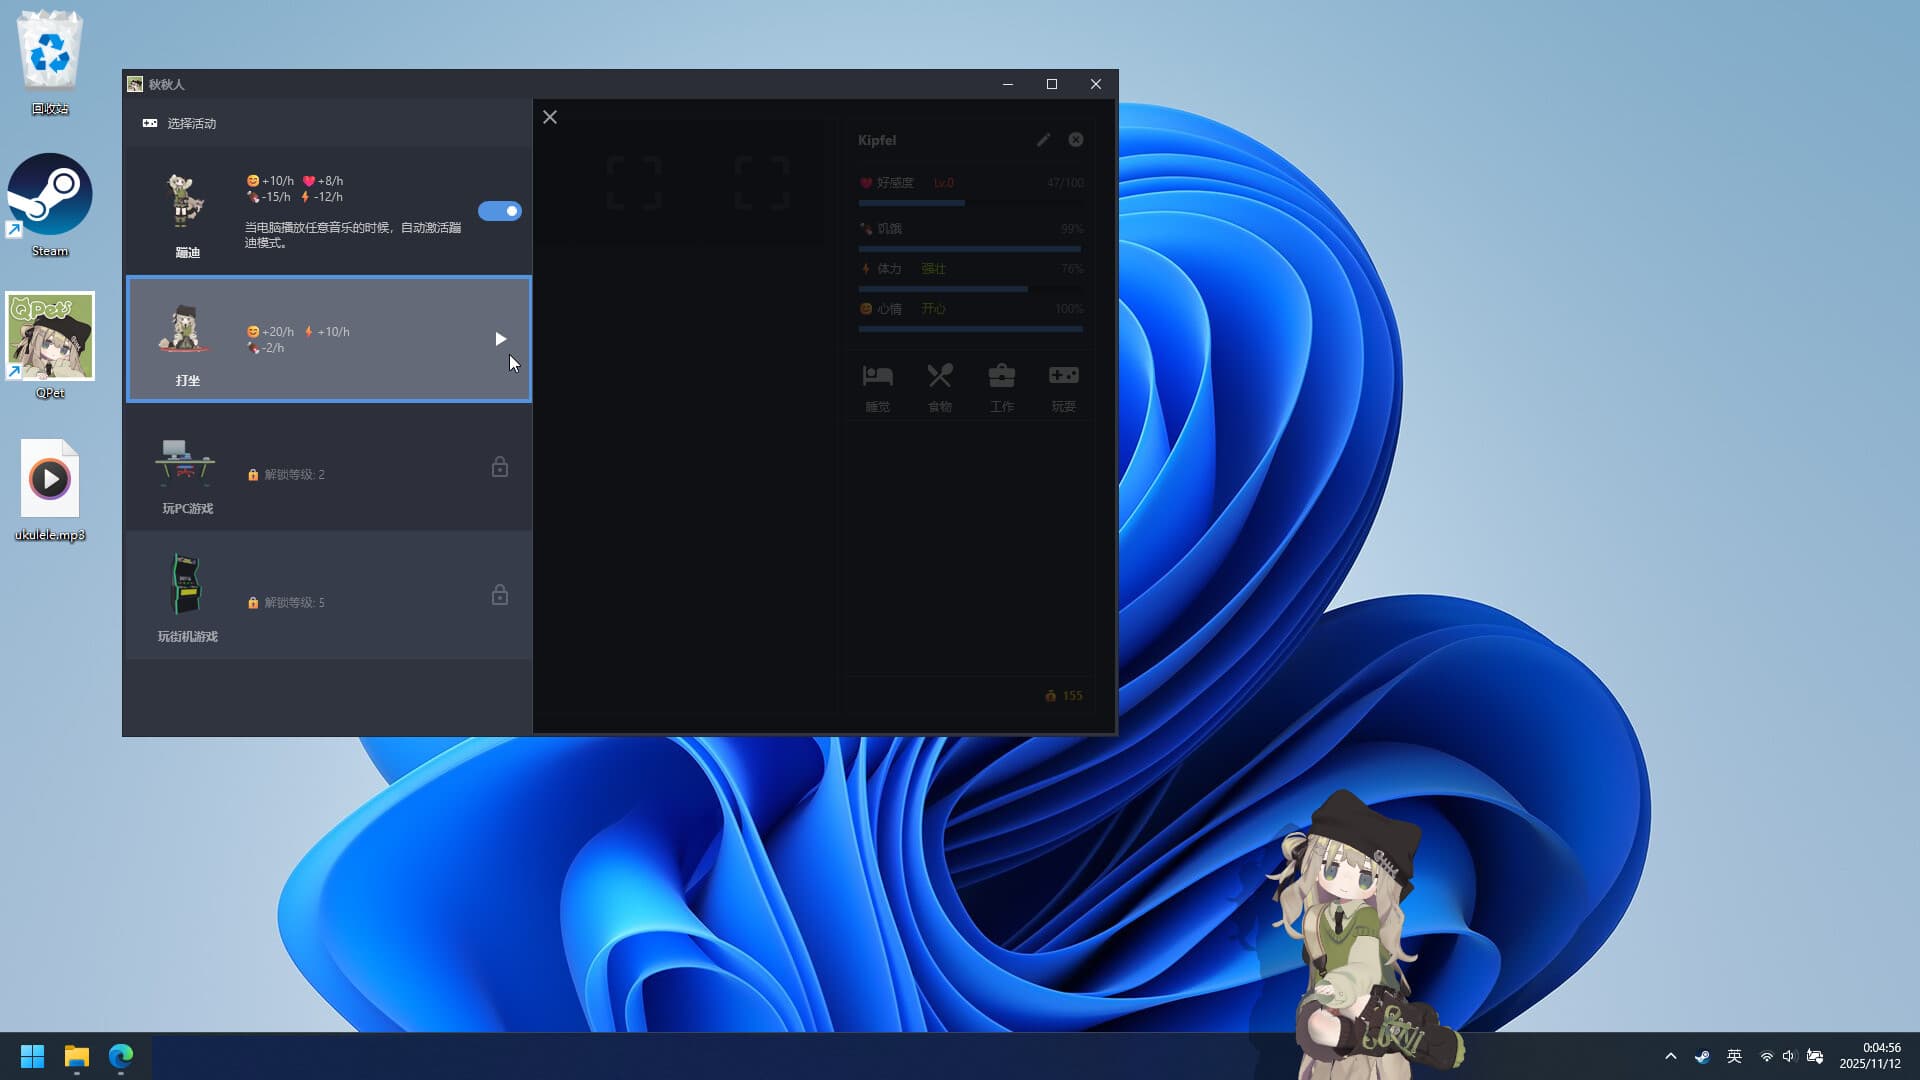The width and height of the screenshot is (1920, 1080).
Task: Edit pet name using the pencil icon
Action: point(1044,140)
